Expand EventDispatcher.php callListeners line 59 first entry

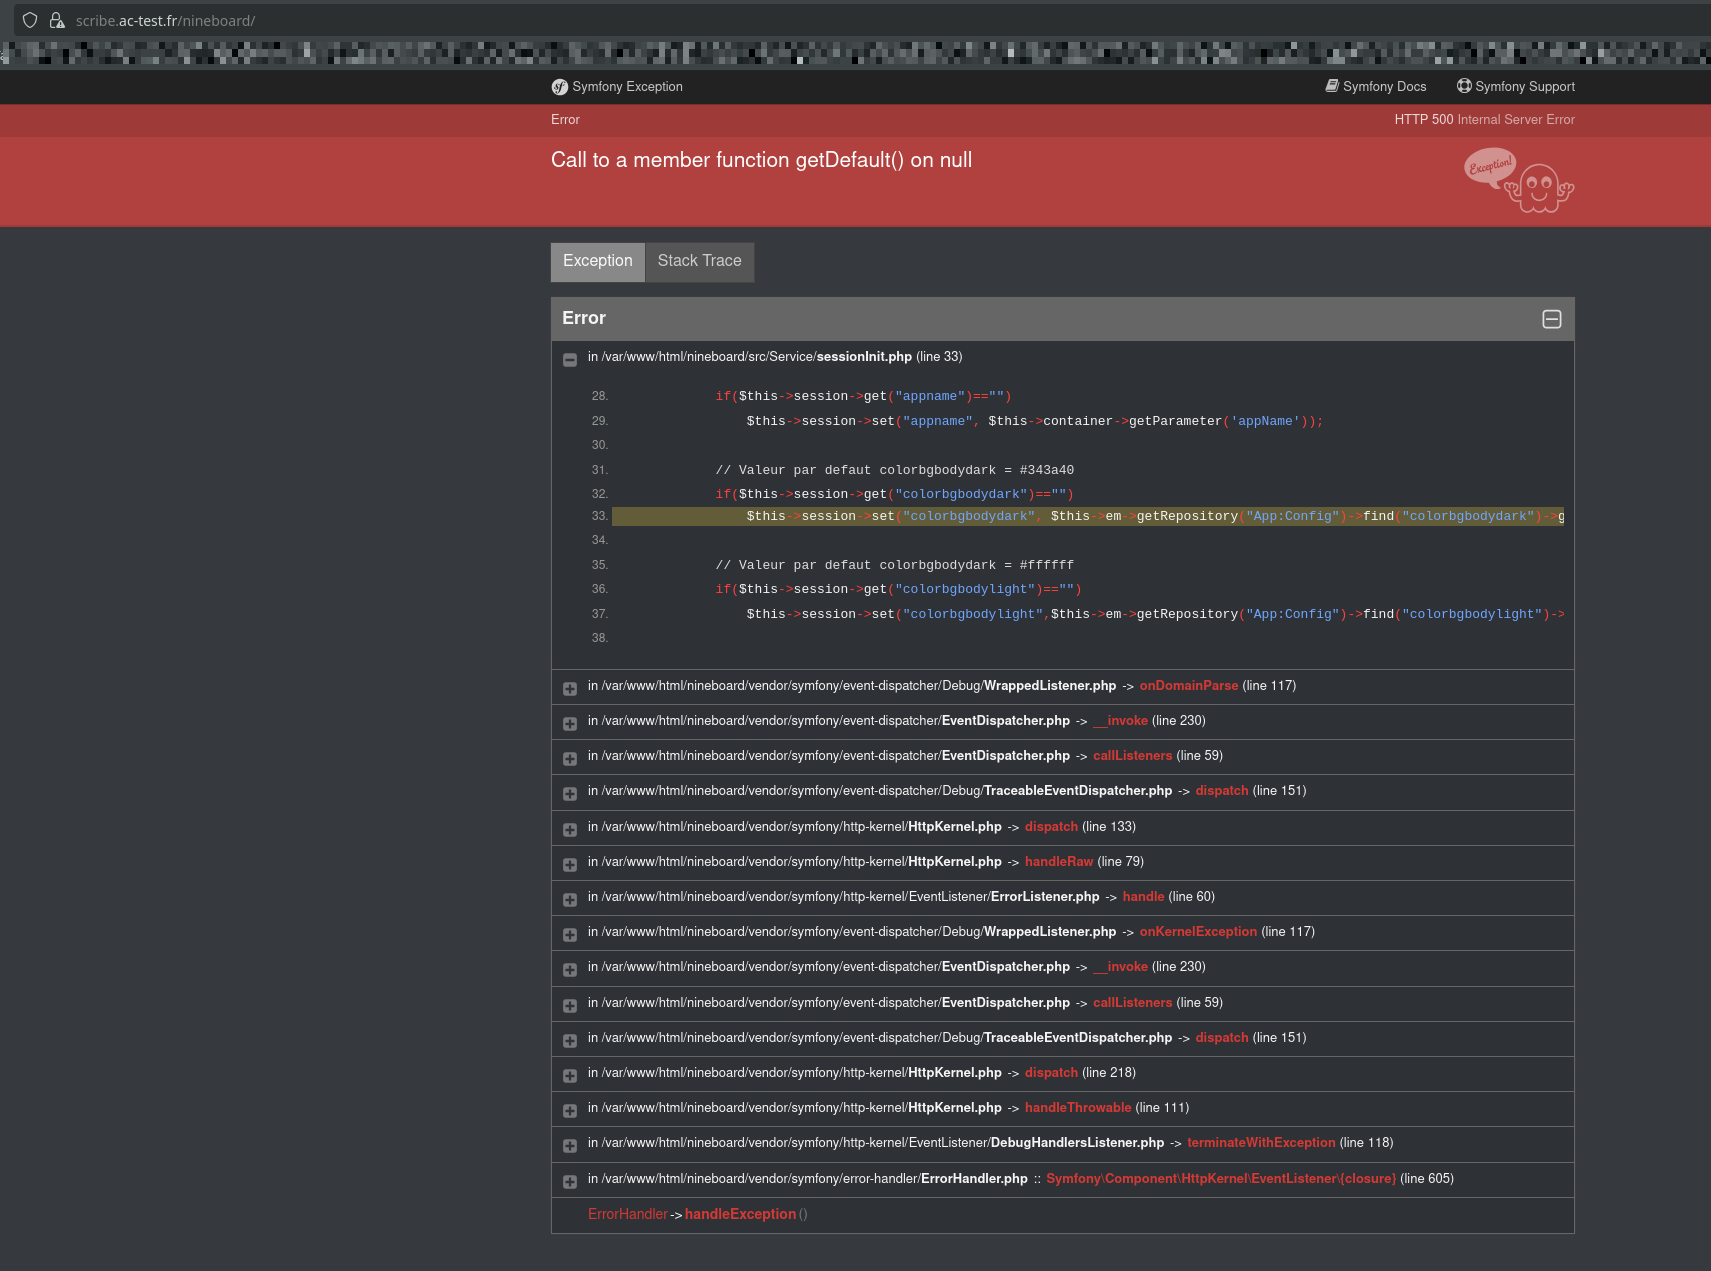[570, 758]
